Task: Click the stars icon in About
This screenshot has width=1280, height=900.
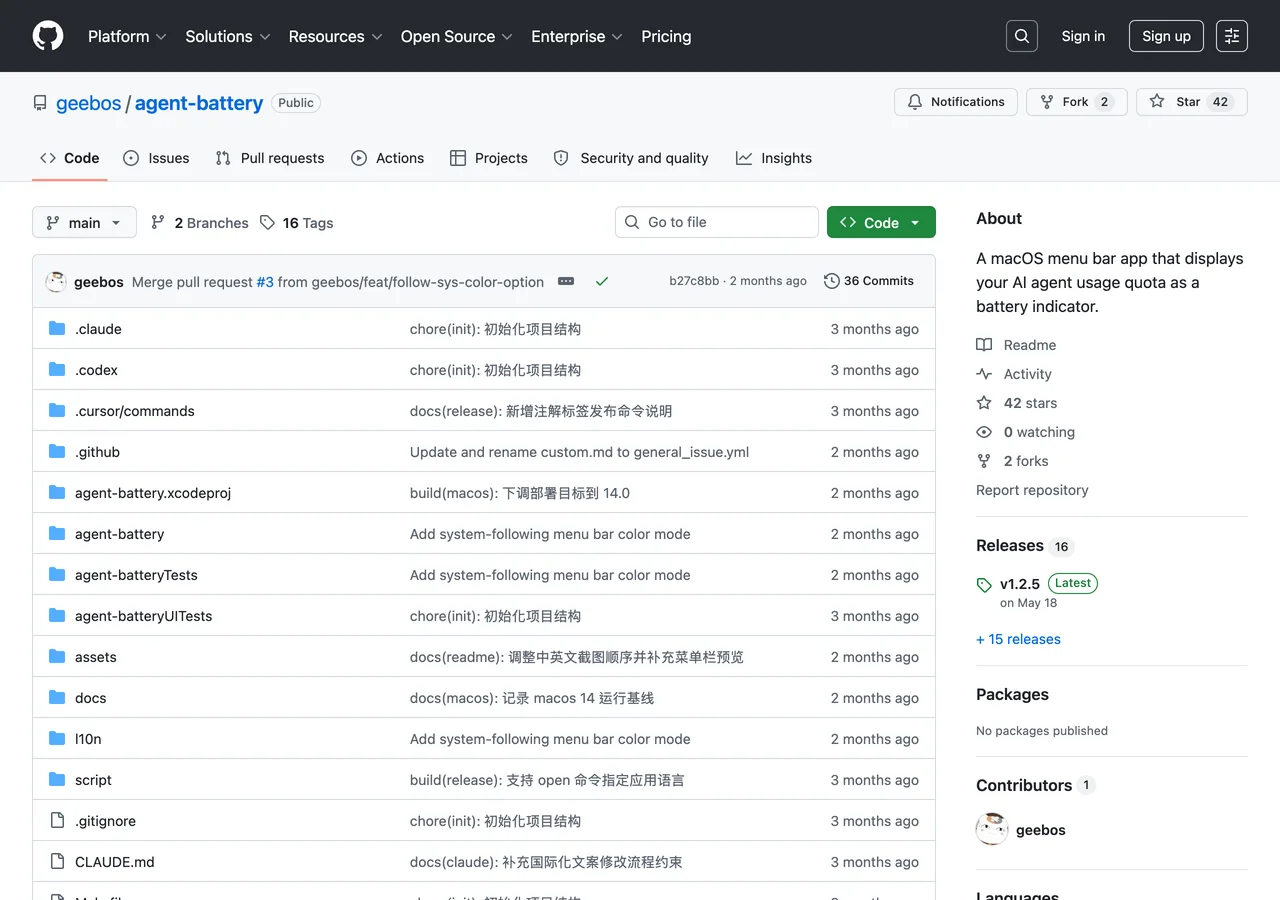Action: tap(984, 403)
